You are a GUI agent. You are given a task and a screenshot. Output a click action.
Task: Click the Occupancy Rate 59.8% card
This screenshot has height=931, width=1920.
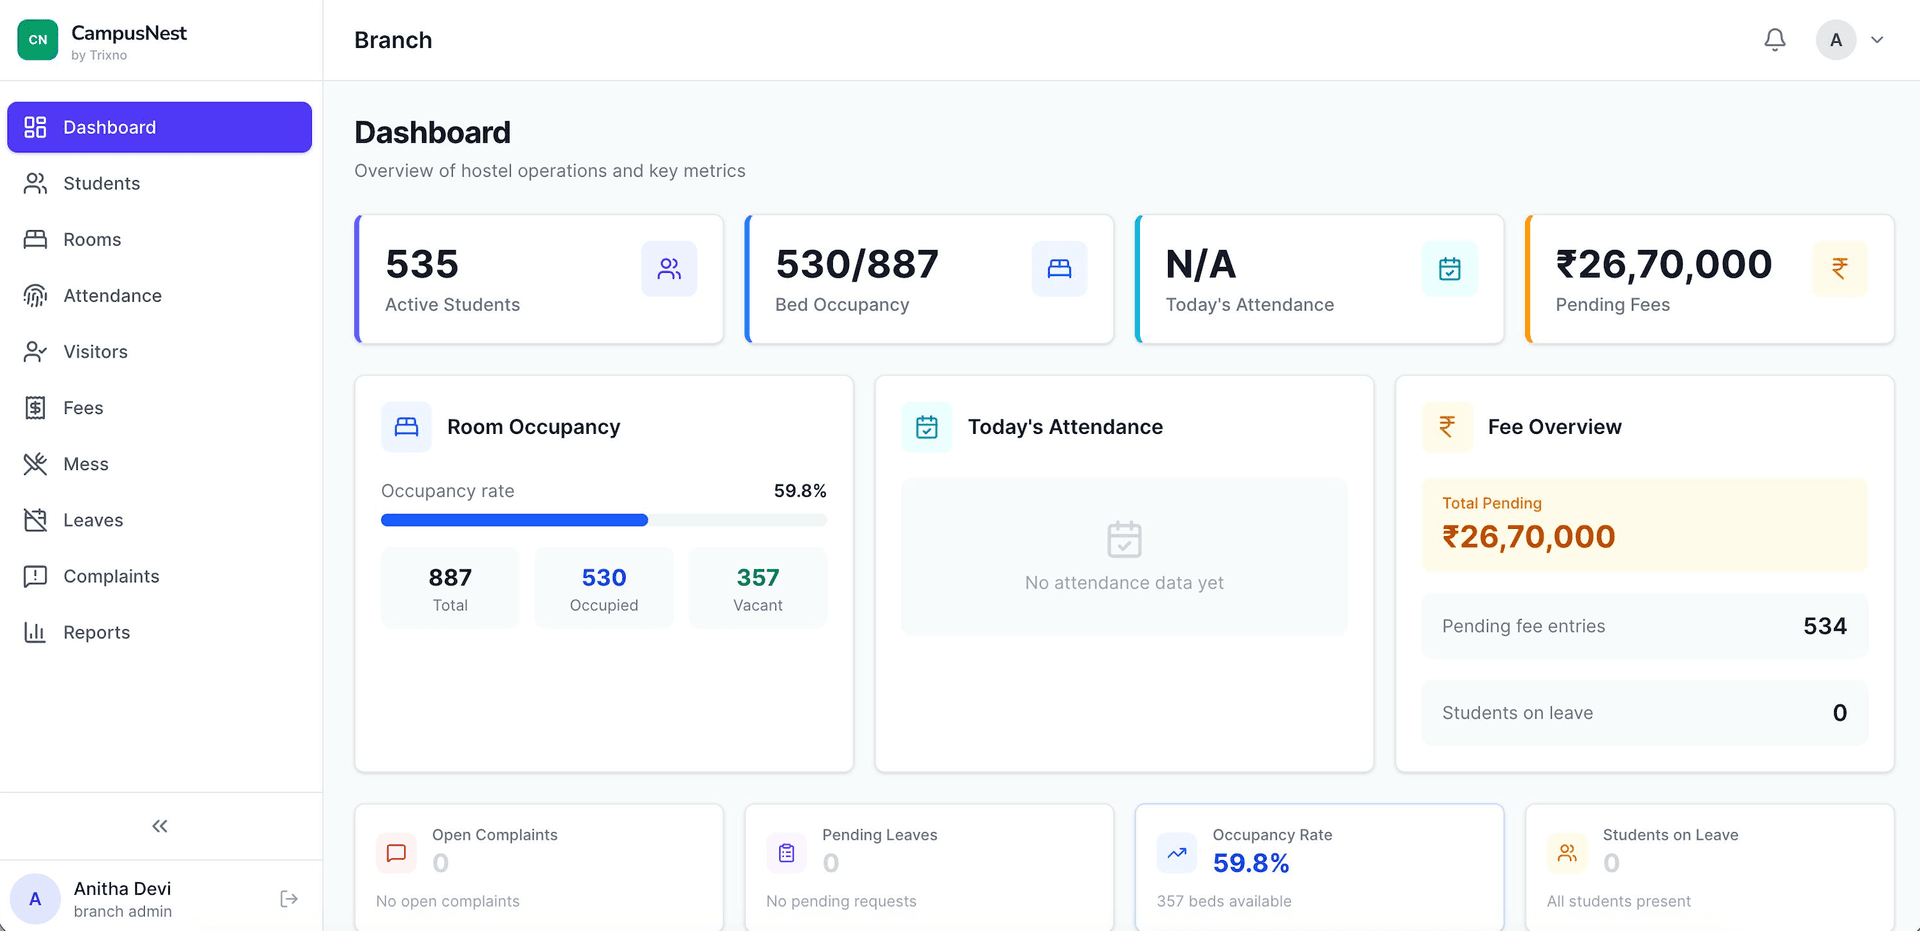1318,866
